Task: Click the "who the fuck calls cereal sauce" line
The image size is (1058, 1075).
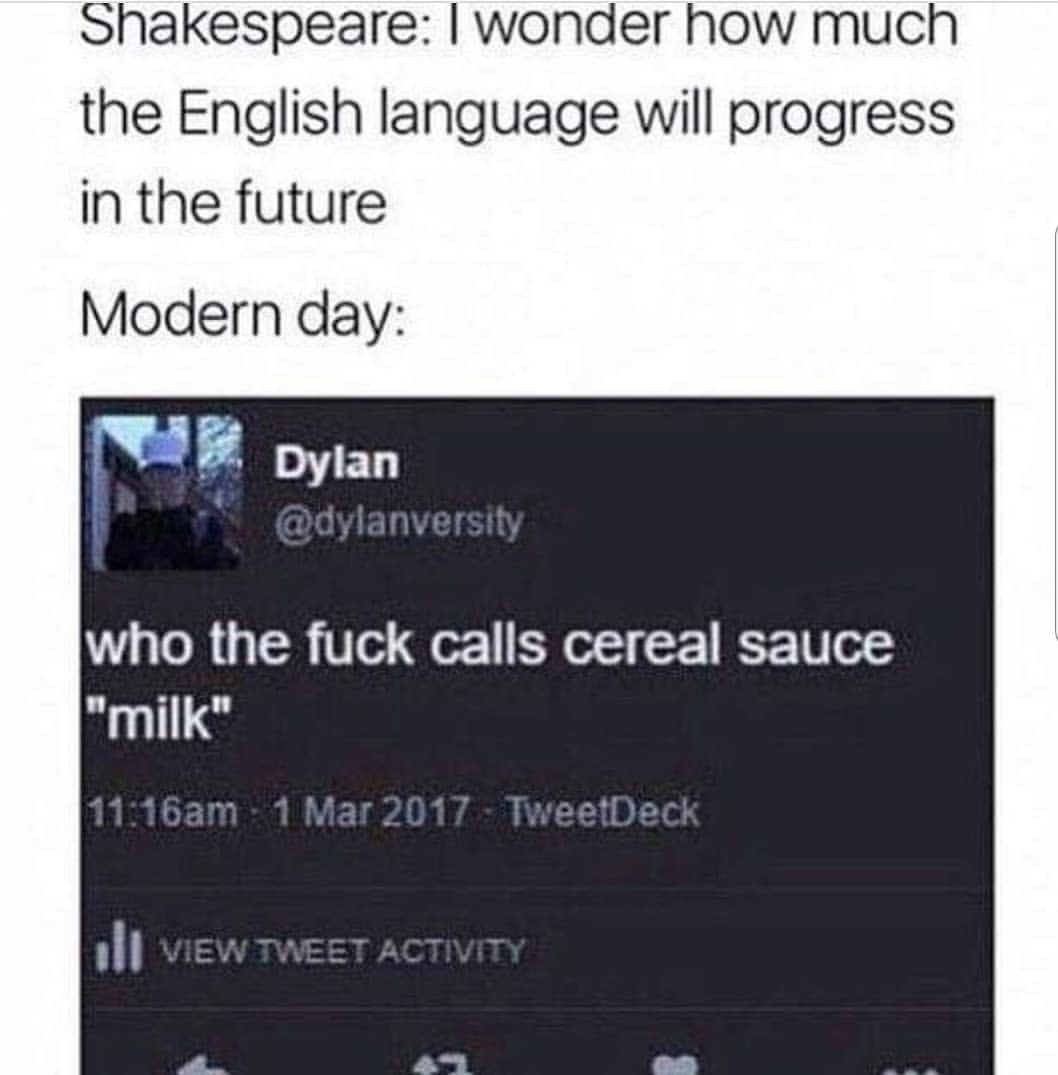Action: (x=489, y=644)
